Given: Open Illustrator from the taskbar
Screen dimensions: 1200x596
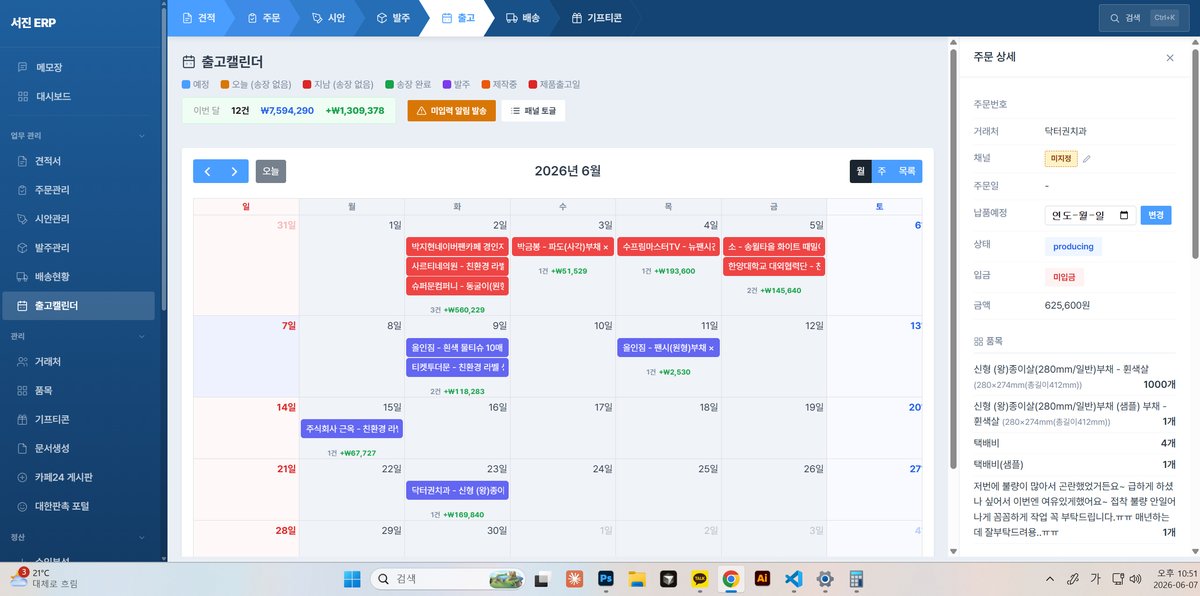Looking at the screenshot, I should coord(762,578).
